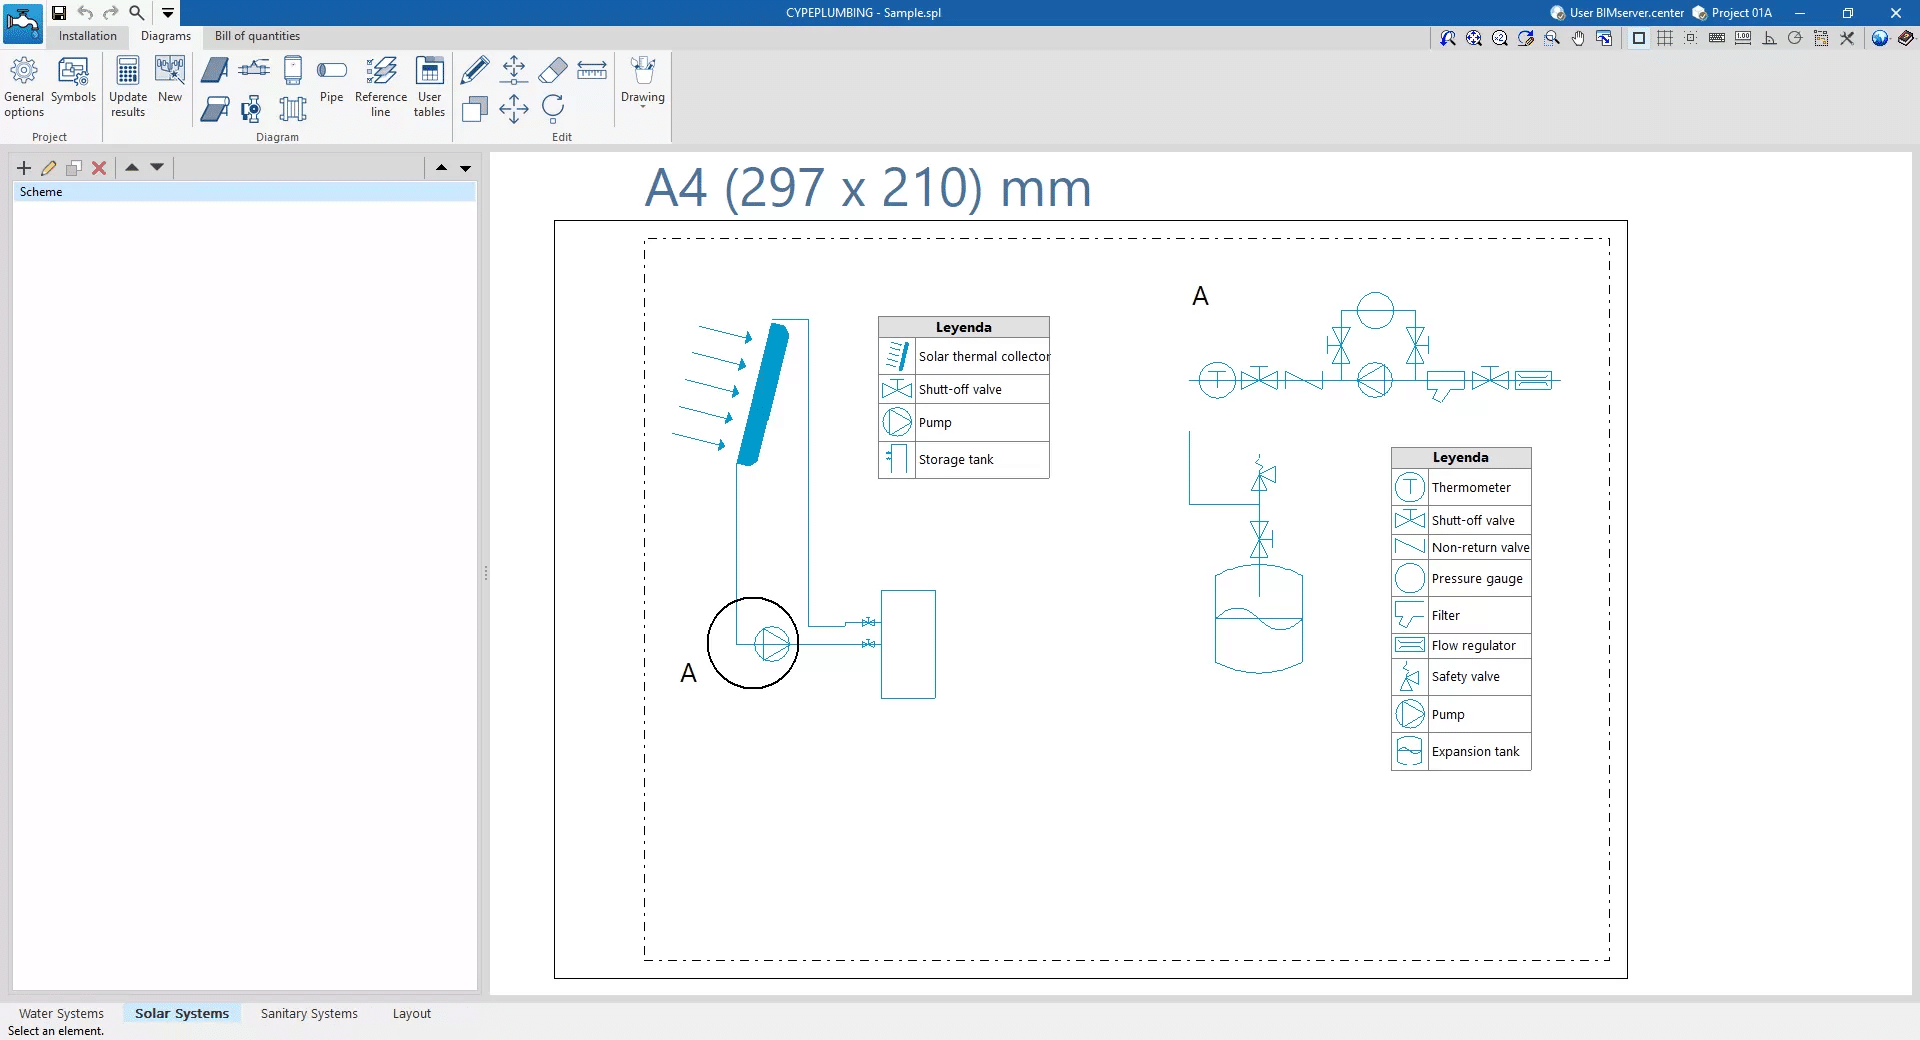
Task: Click the rotate element tool
Action: (x=552, y=108)
